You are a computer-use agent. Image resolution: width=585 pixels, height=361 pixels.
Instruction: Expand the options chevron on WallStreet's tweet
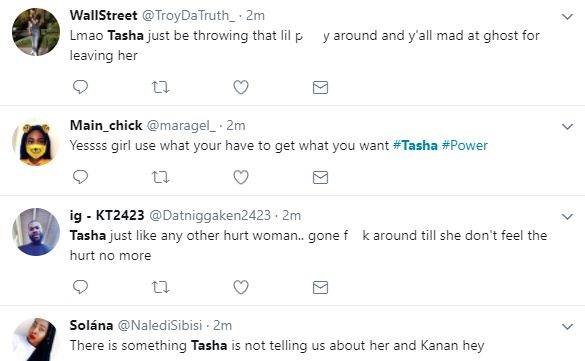[567, 17]
